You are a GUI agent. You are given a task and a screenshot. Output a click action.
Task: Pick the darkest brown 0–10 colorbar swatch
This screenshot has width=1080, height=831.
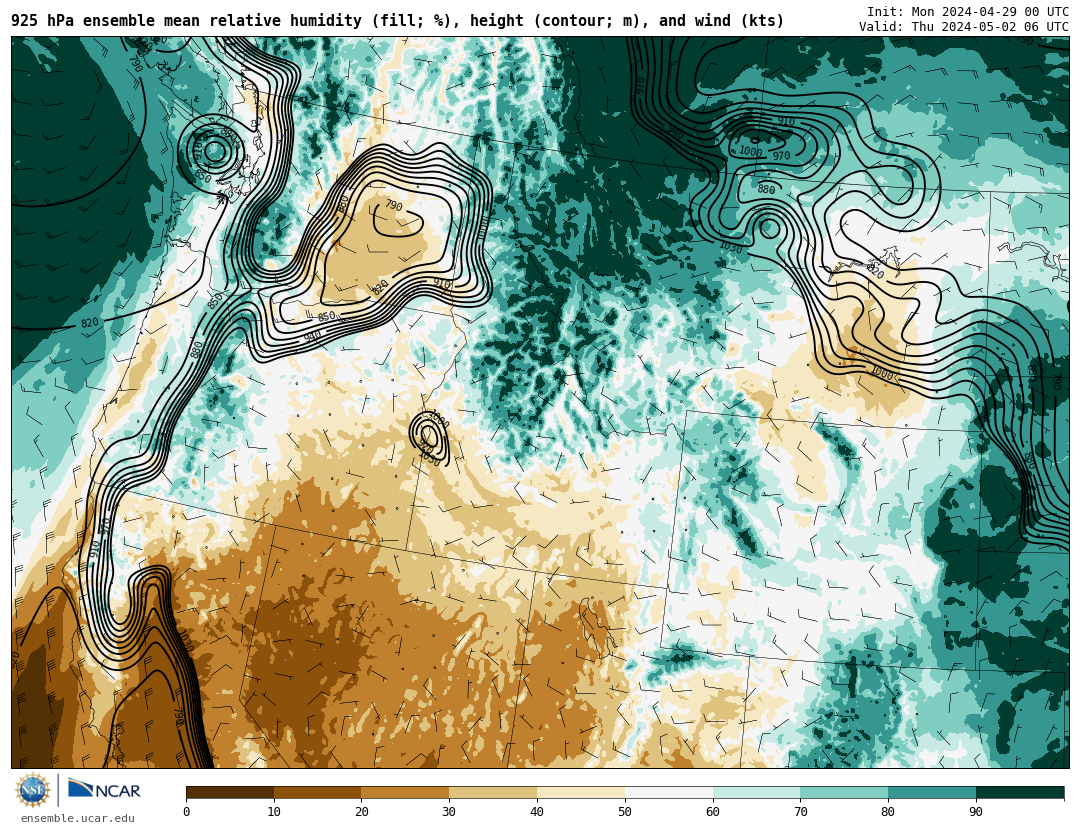pyautogui.click(x=230, y=793)
